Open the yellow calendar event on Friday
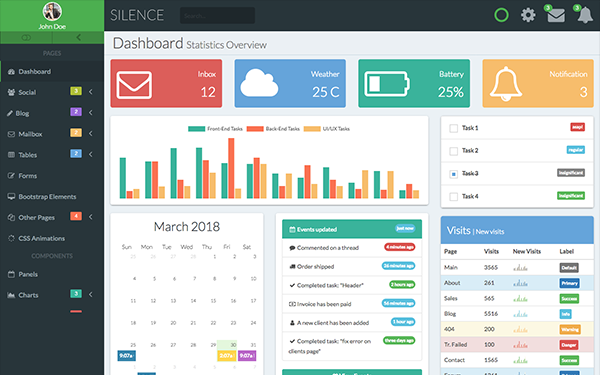 (227, 356)
